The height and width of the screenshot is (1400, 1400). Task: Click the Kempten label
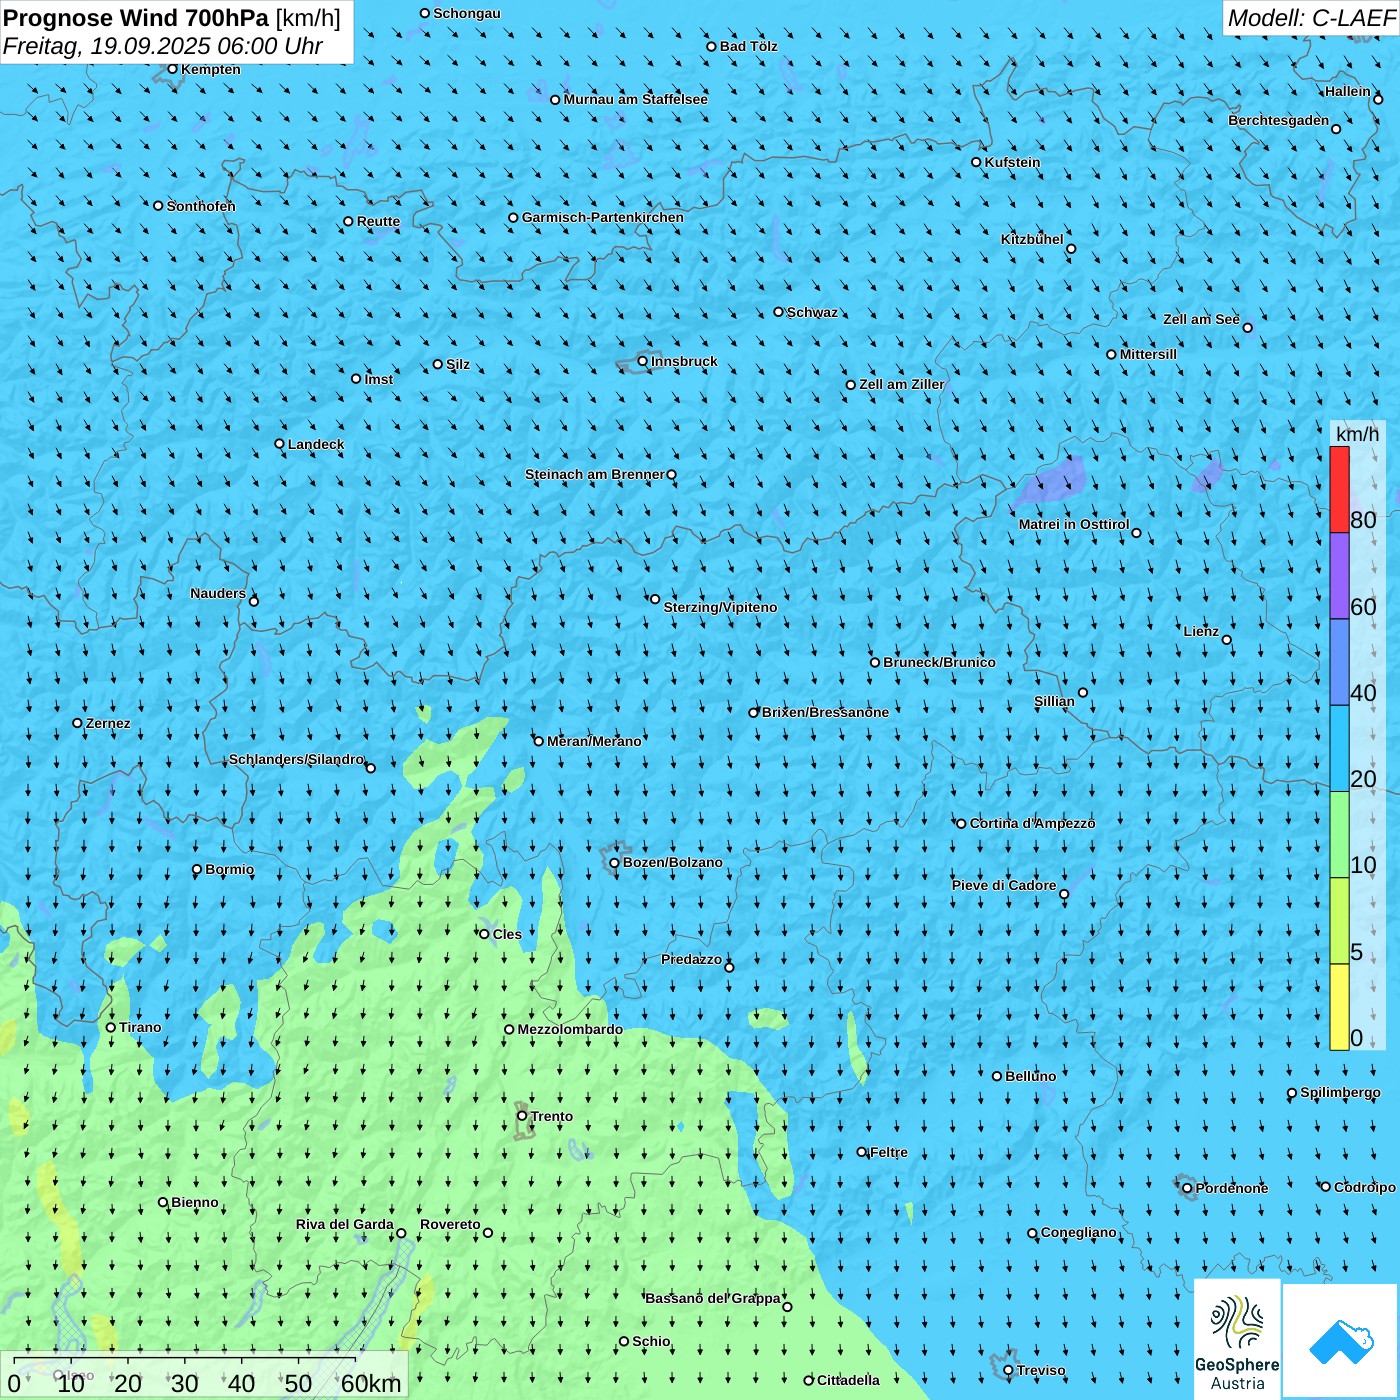pyautogui.click(x=210, y=69)
